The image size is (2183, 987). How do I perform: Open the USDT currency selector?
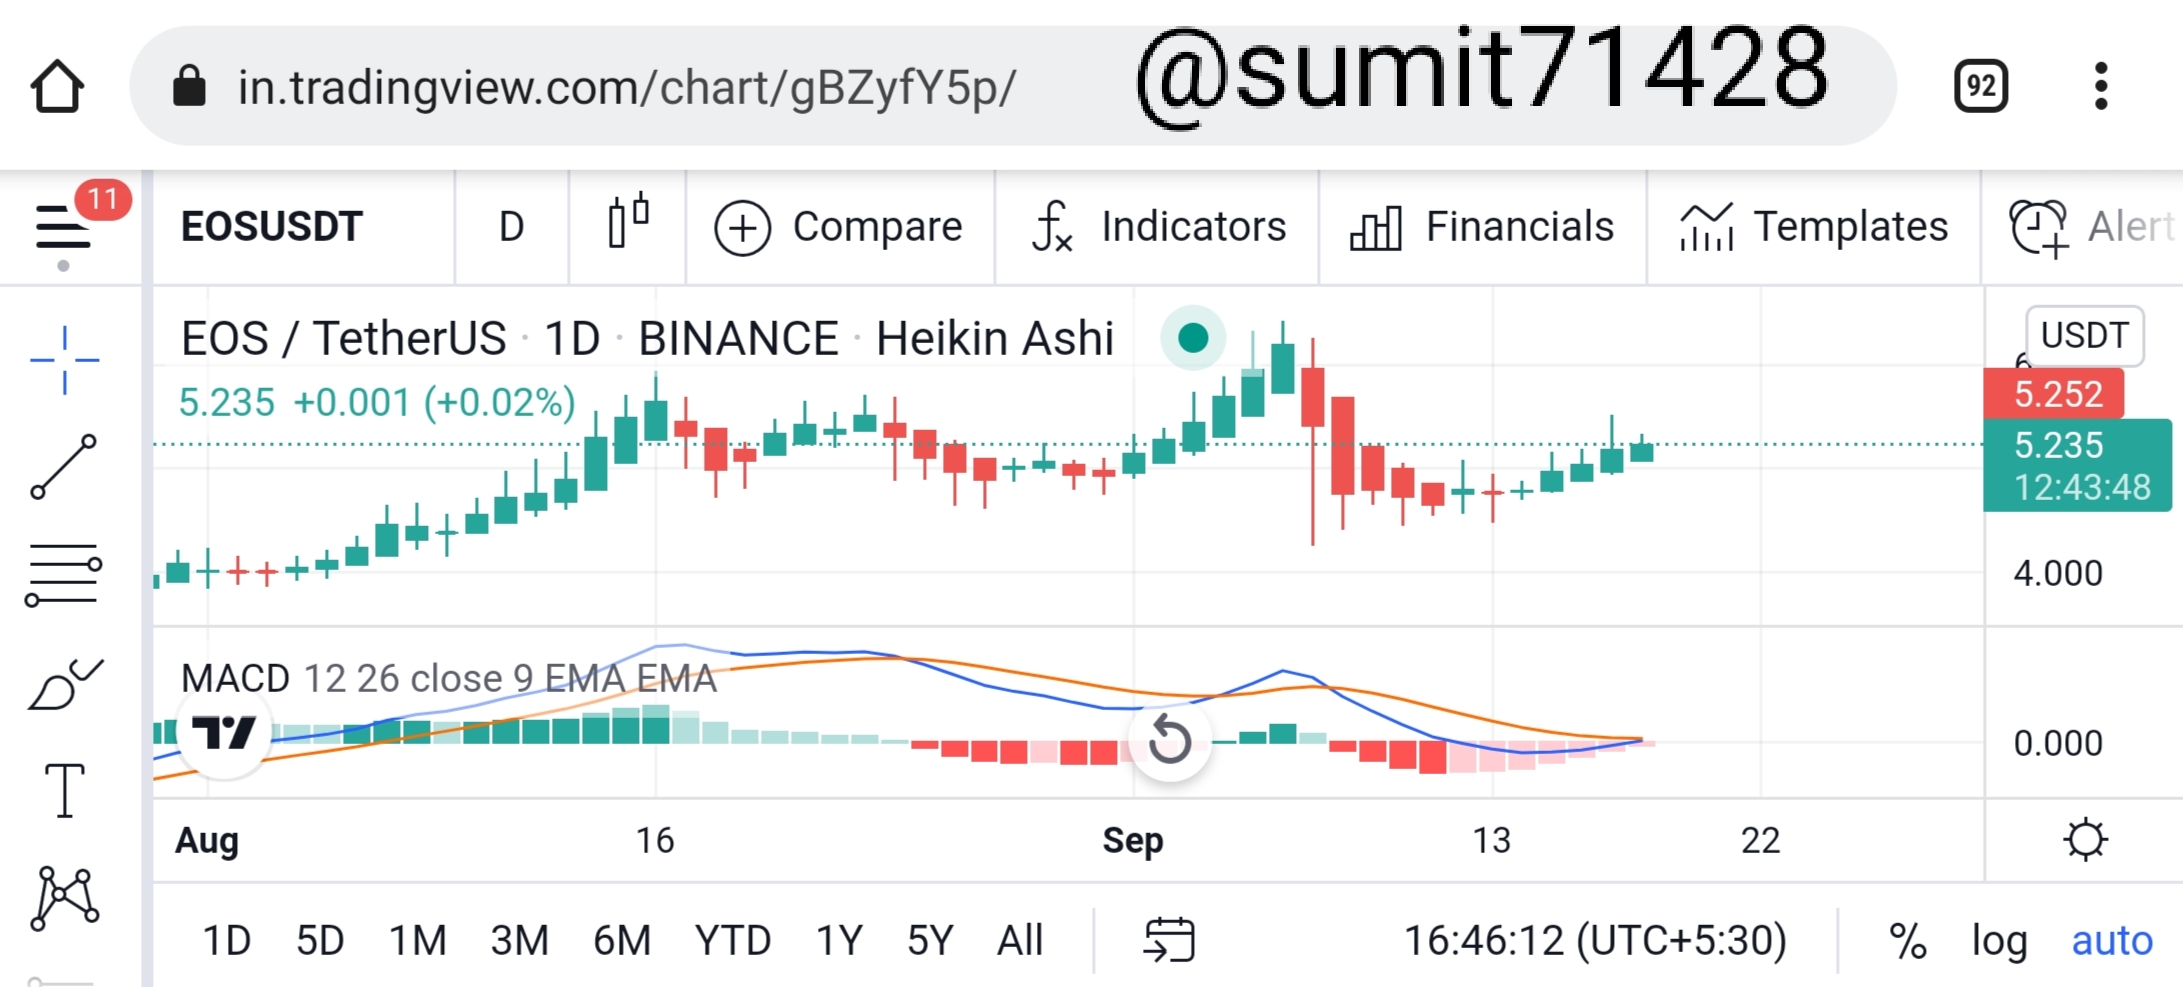[x=2085, y=336]
